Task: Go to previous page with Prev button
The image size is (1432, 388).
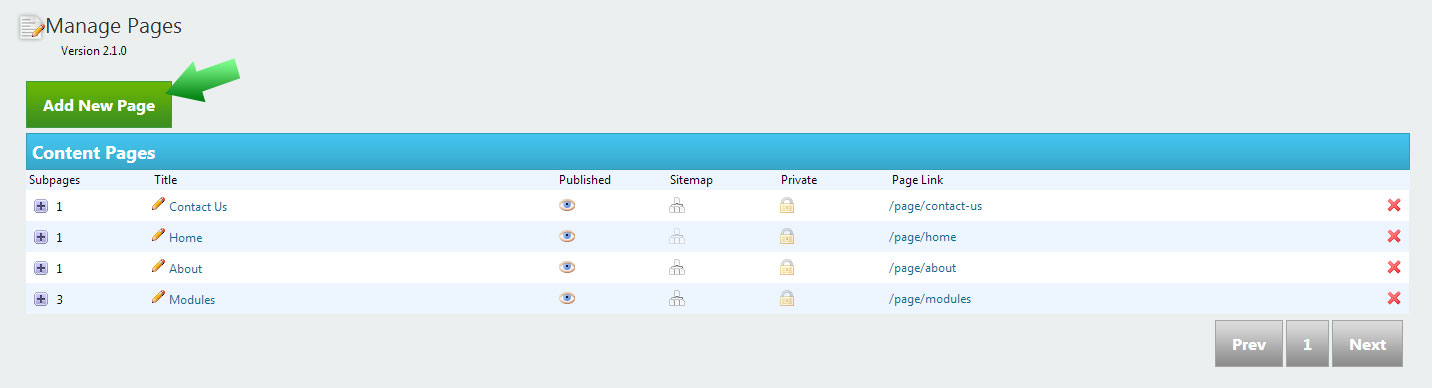Action: [x=1249, y=344]
